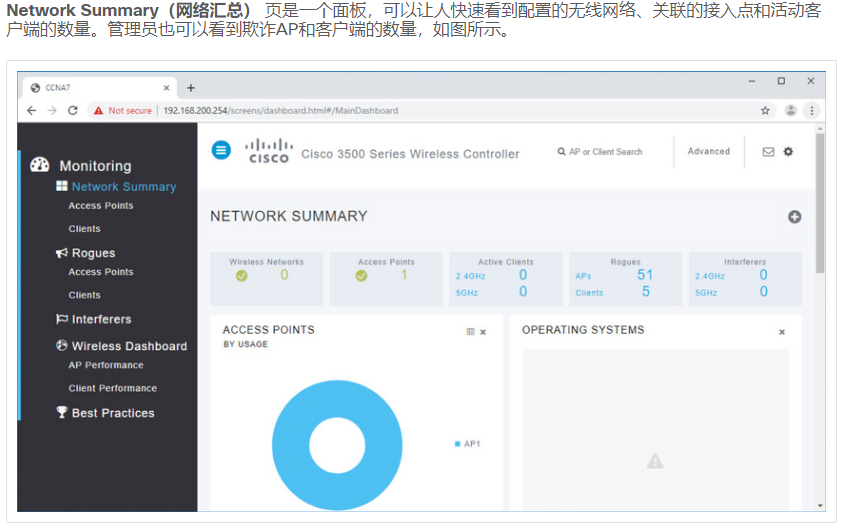This screenshot has height=525, width=842.
Task: Click the mail envelope icon
Action: click(768, 152)
